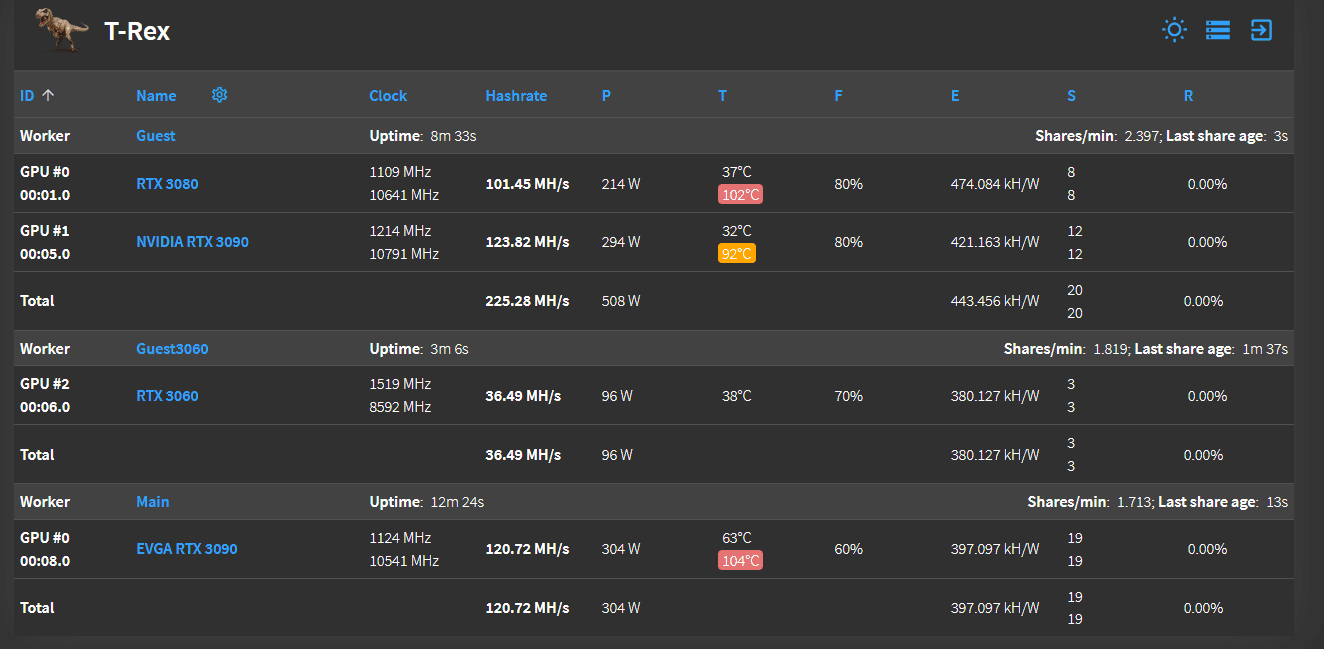Image resolution: width=1324 pixels, height=649 pixels.
Task: Click the orange 92°C temperature badge
Action: pyautogui.click(x=737, y=253)
